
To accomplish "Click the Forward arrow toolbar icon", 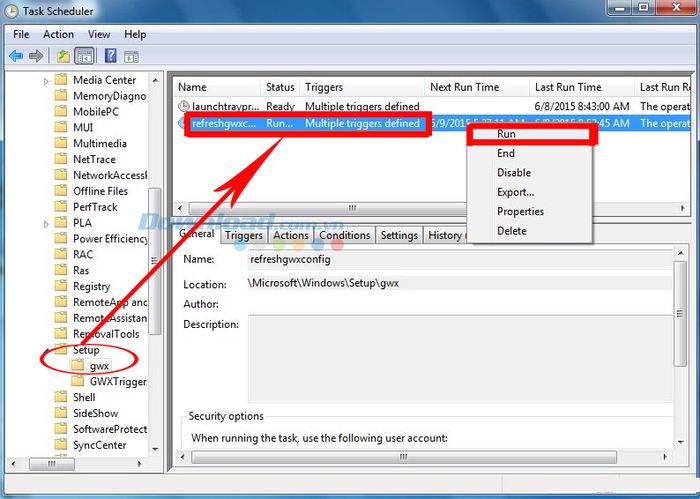I will [36, 56].
